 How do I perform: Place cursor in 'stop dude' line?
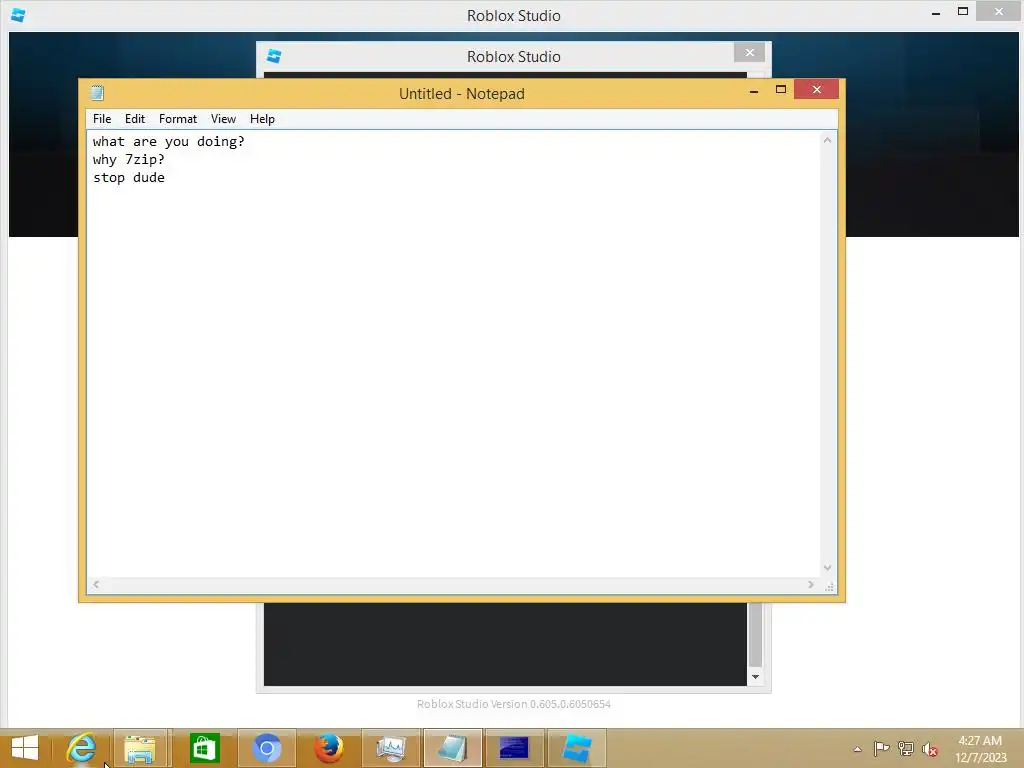point(129,178)
